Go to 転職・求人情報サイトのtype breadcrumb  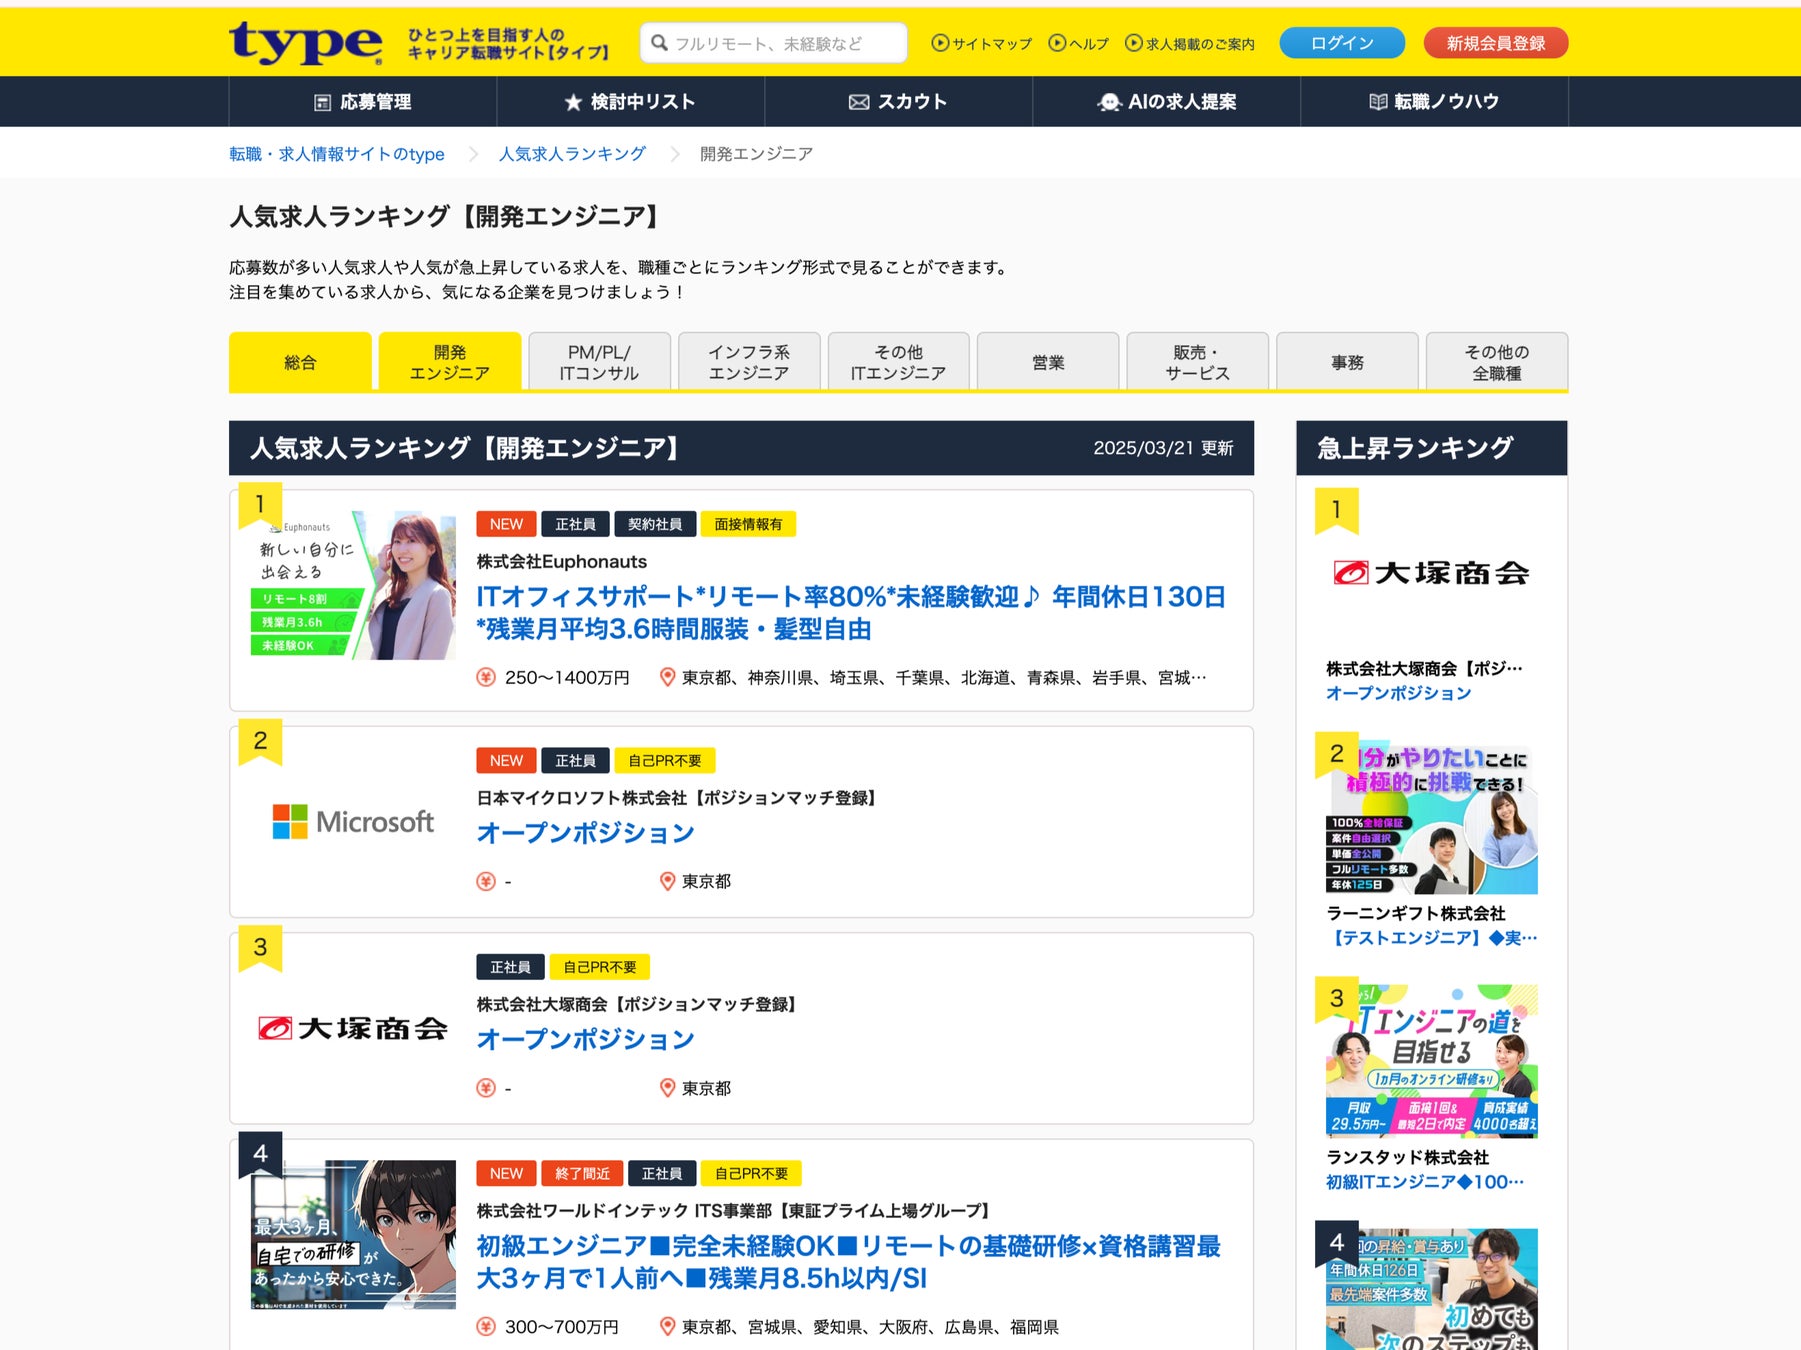coord(337,154)
